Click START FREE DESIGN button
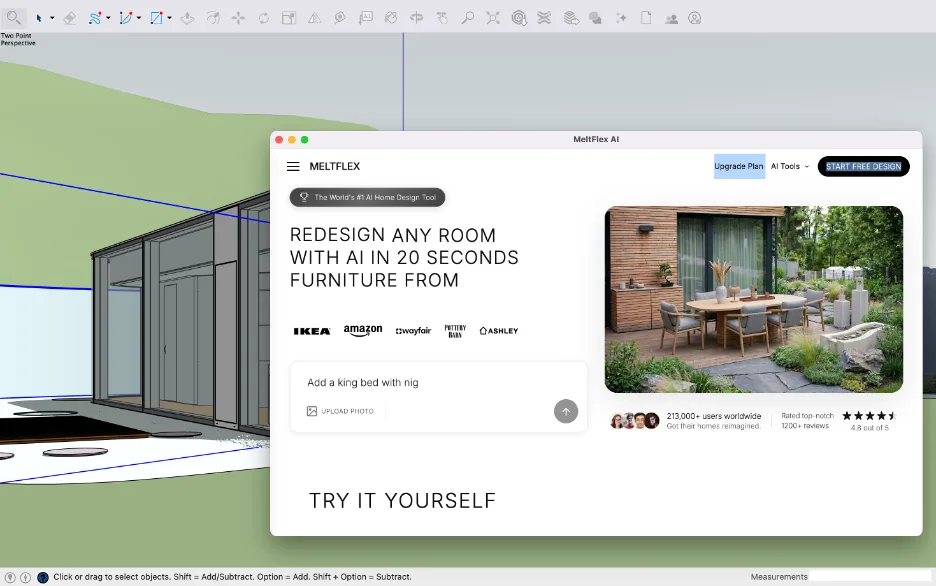Image resolution: width=936 pixels, height=586 pixels. (863, 166)
